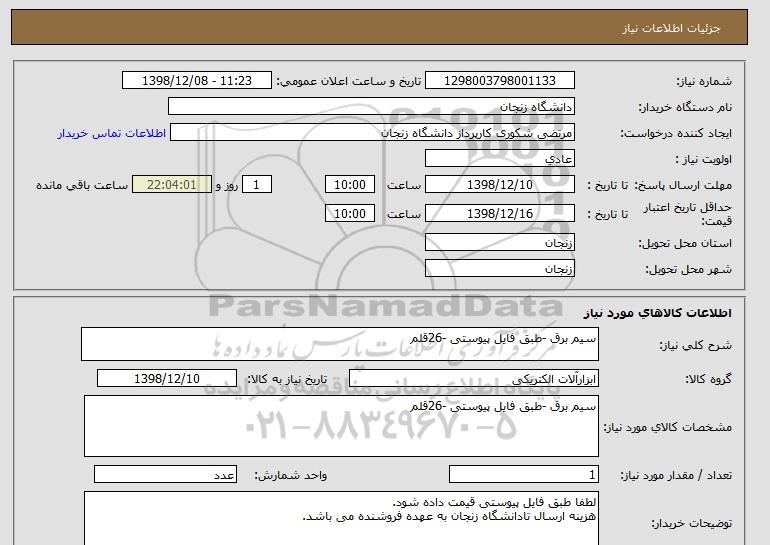Click the goods group field ابزارآلات الکتریکی
The width and height of the screenshot is (770, 545).
pyautogui.click(x=473, y=379)
